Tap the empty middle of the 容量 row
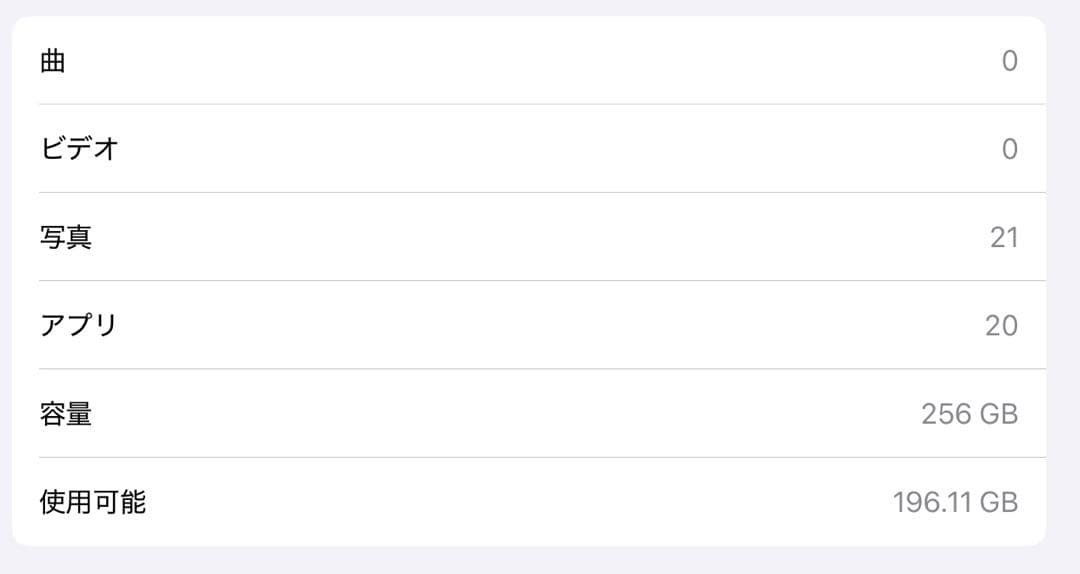The image size is (1080, 574). (x=500, y=413)
